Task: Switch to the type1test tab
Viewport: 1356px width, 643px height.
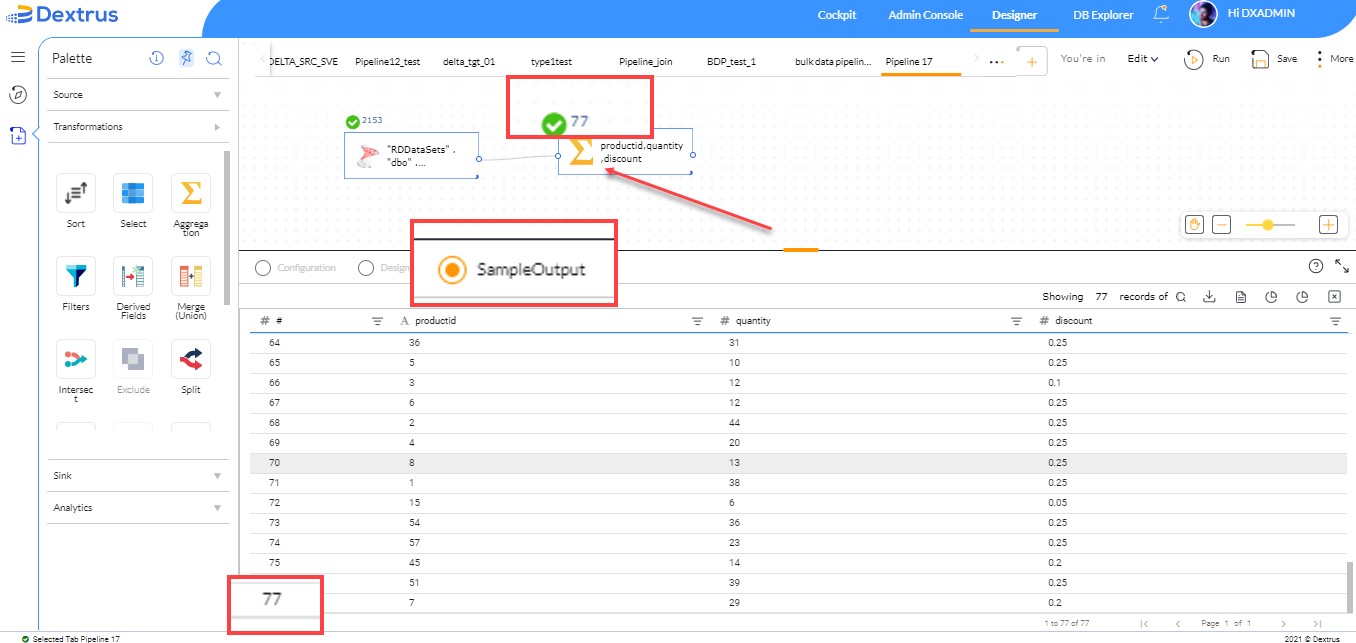Action: point(552,62)
